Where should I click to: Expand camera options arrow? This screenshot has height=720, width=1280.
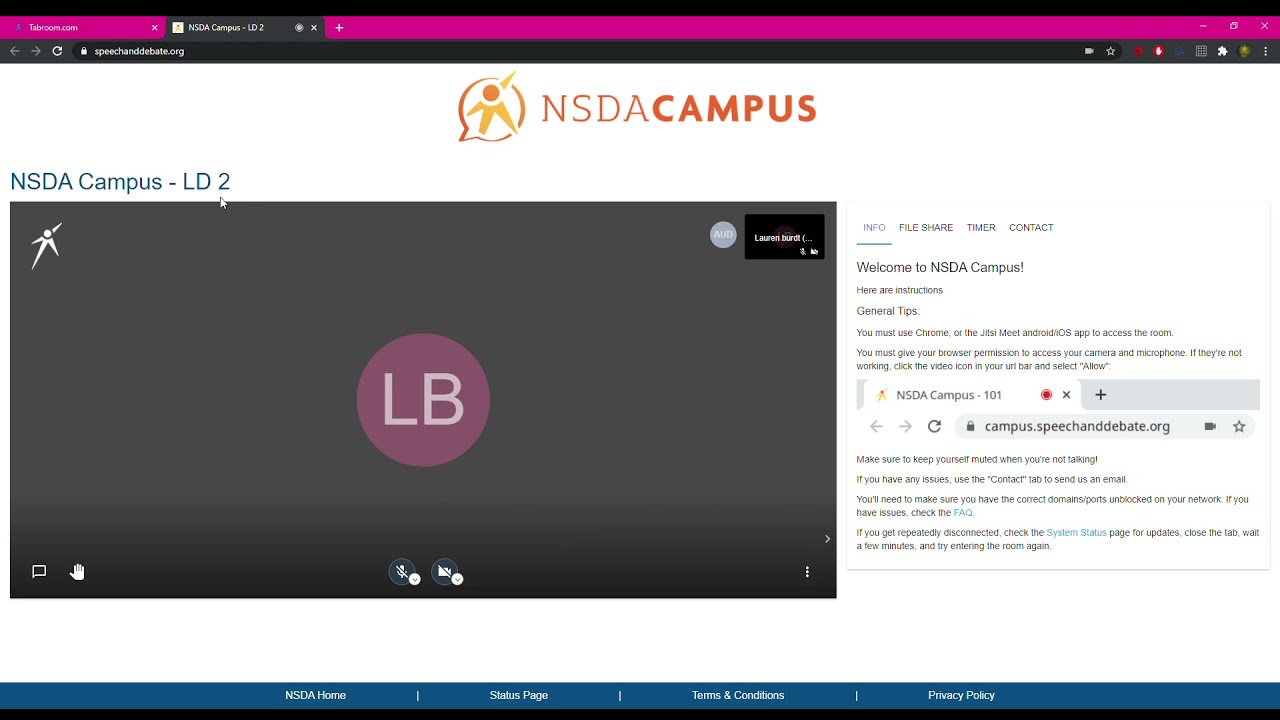point(458,580)
